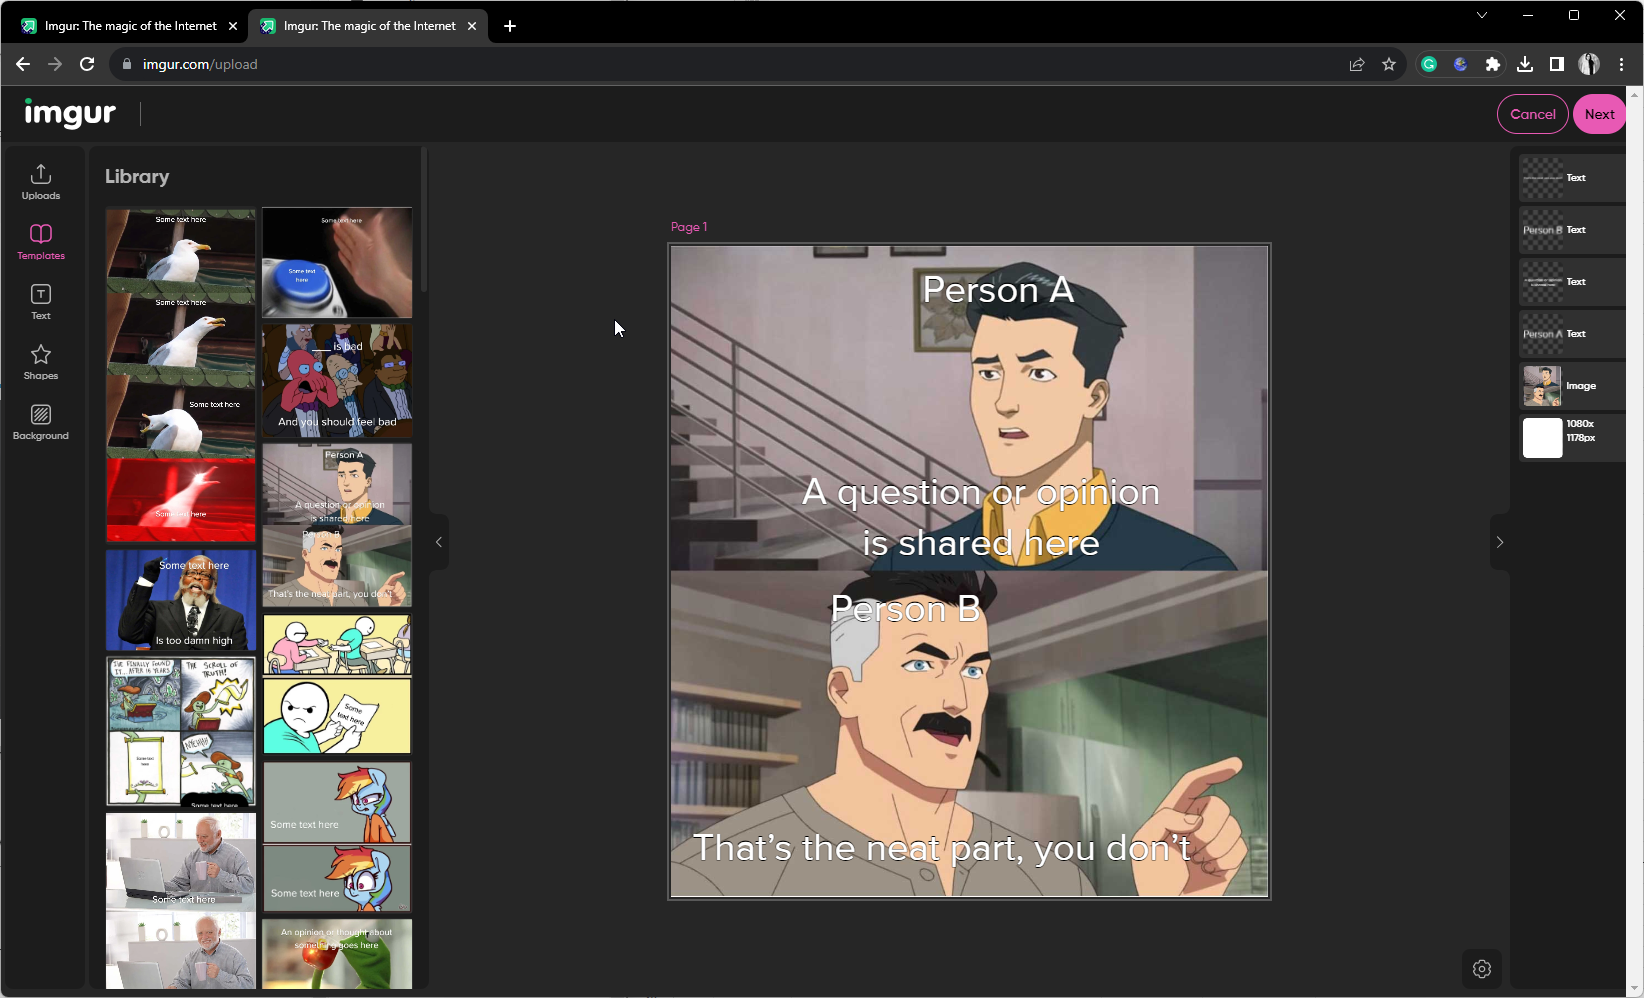
Task: View site information lock icon
Action: pyautogui.click(x=127, y=64)
